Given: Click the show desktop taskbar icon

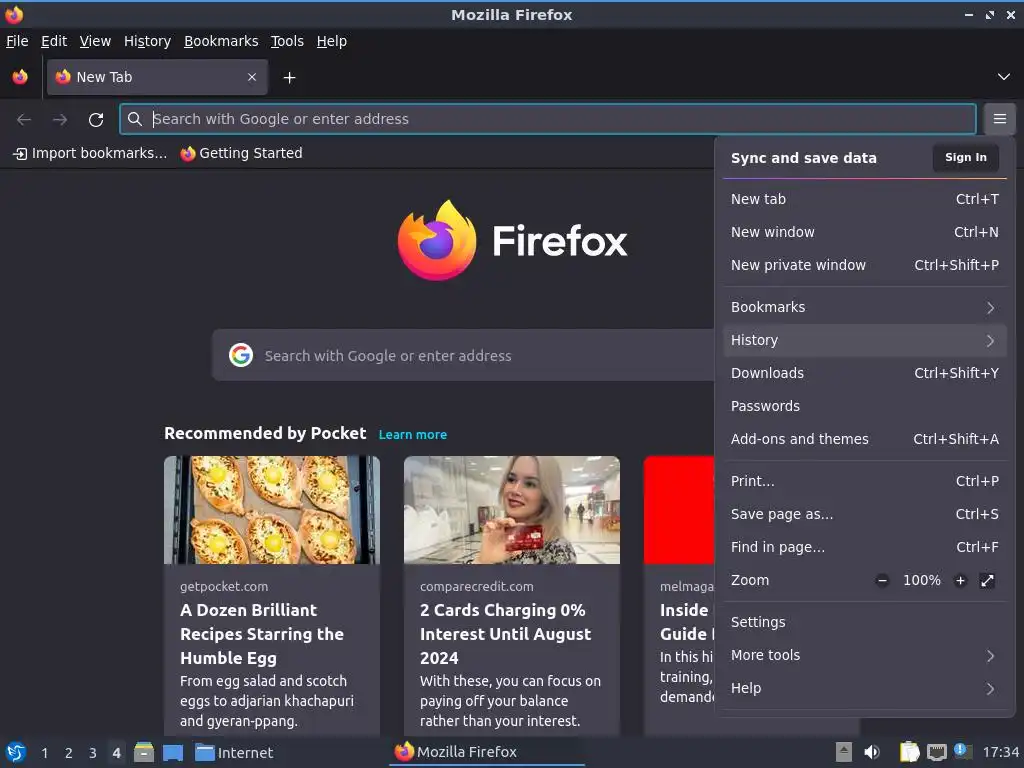Looking at the screenshot, I should click(173, 753).
